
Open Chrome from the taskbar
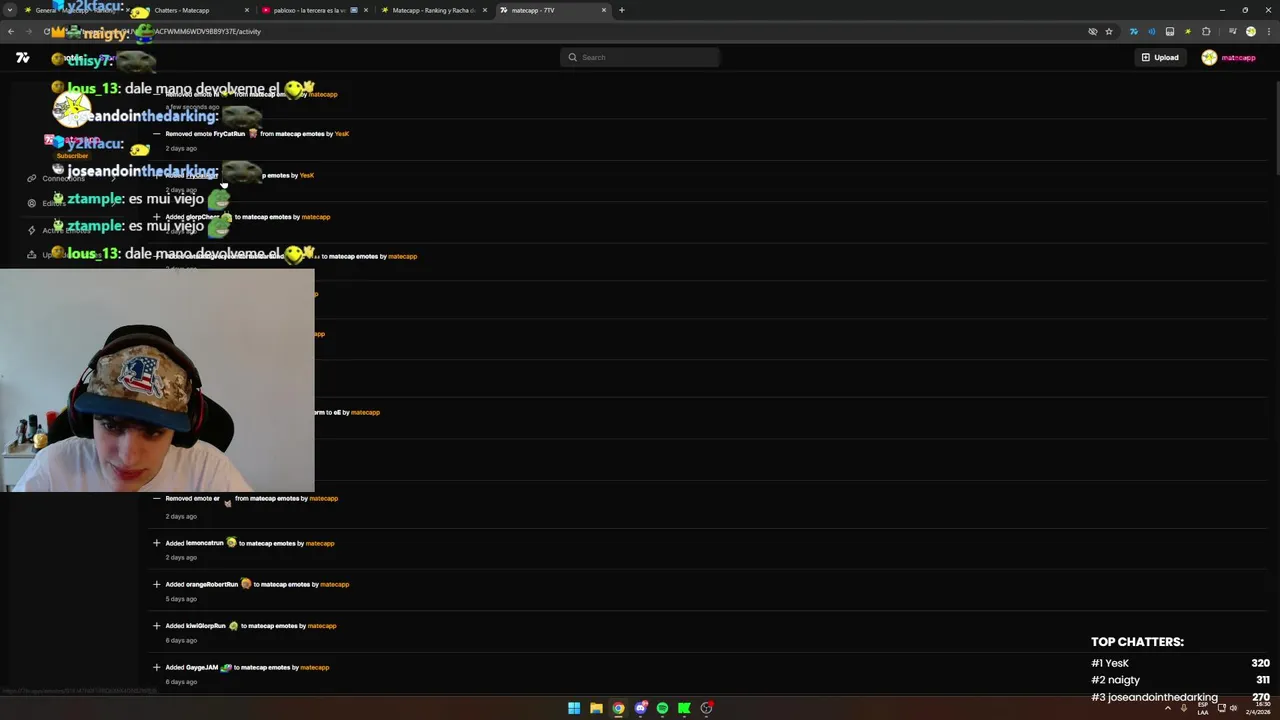618,708
